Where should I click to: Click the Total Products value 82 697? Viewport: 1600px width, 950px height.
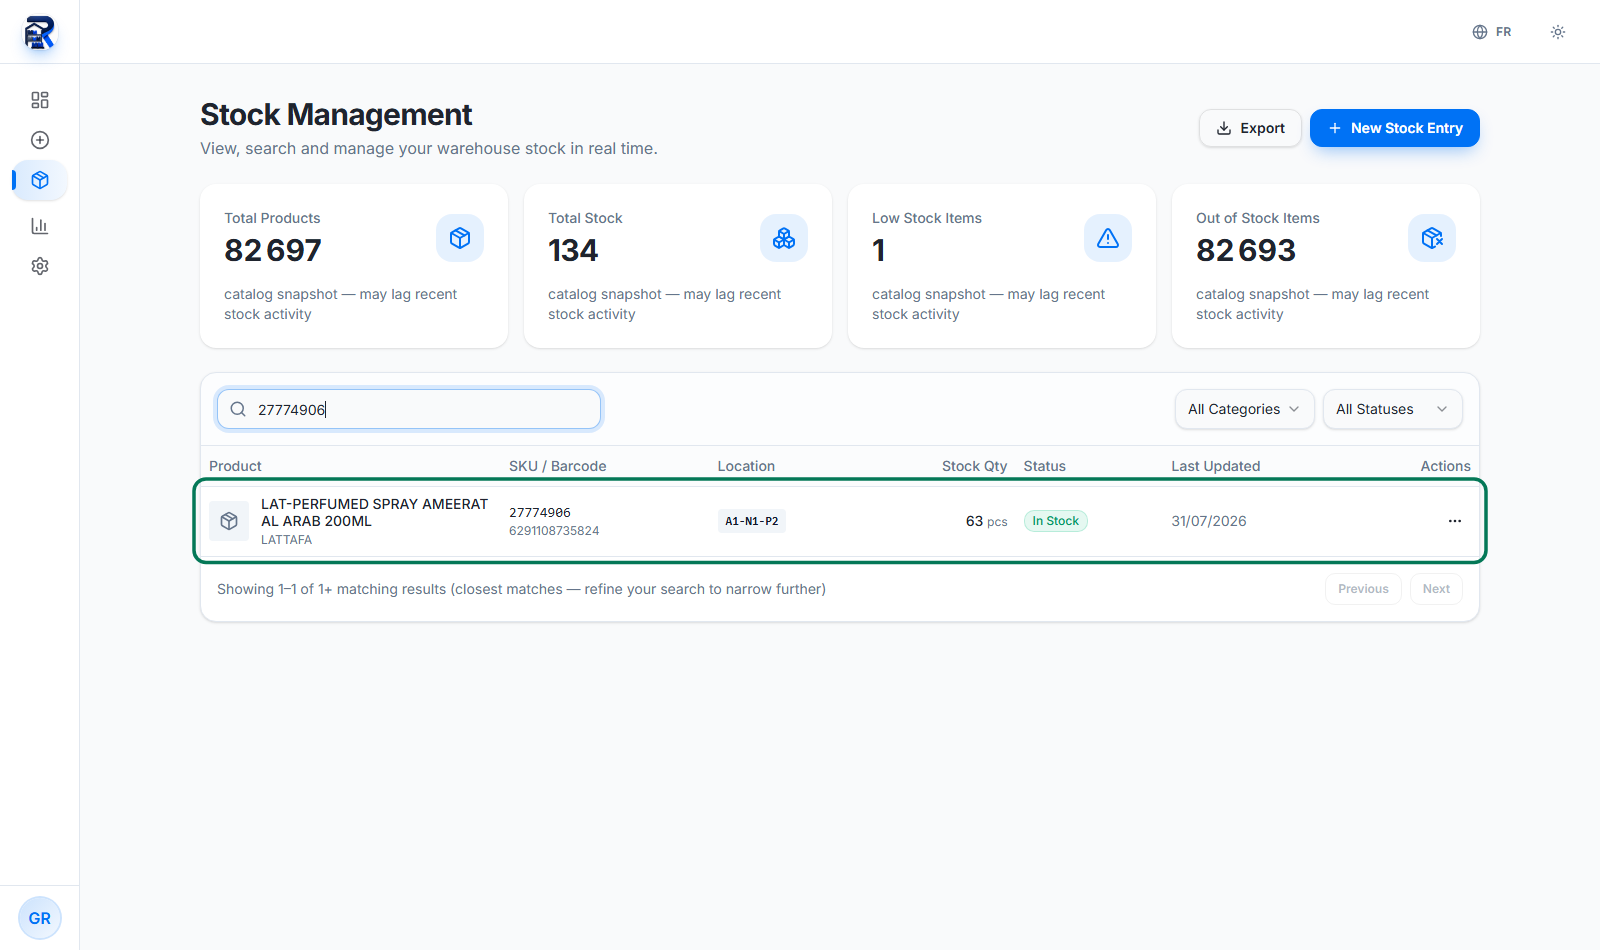pos(273,250)
